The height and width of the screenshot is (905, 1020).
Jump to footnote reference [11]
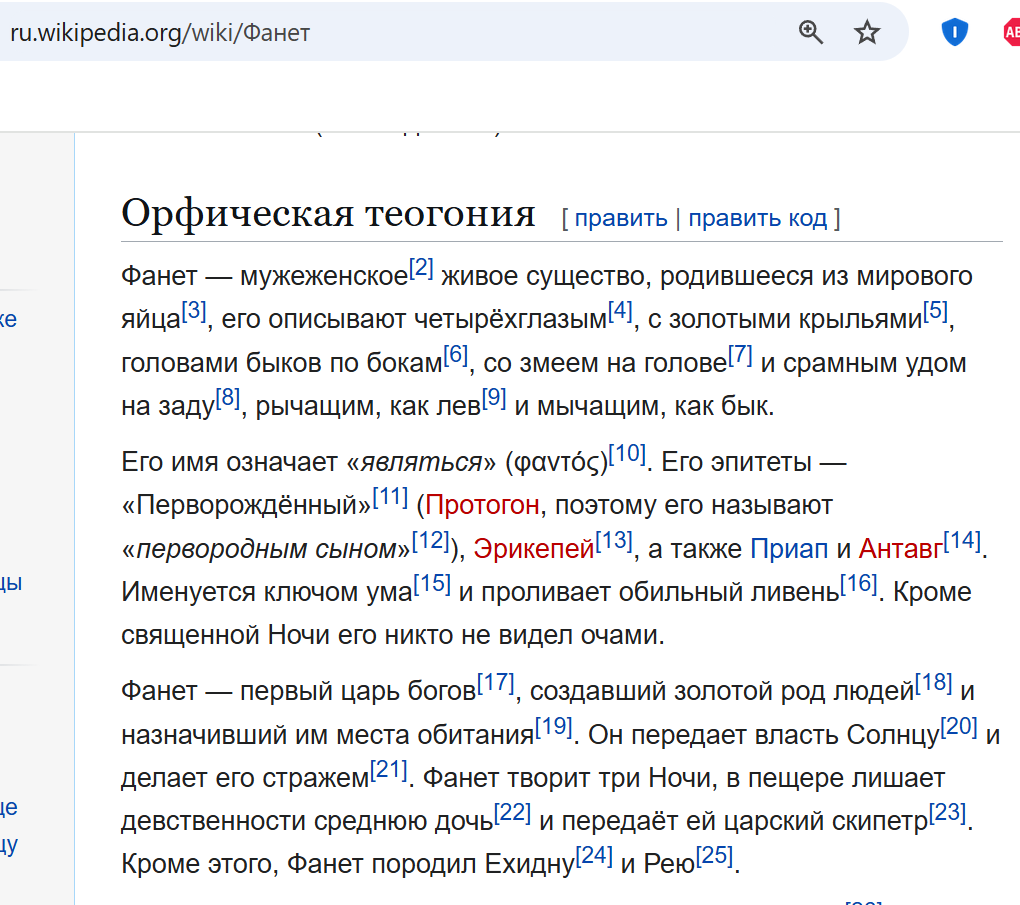[390, 497]
